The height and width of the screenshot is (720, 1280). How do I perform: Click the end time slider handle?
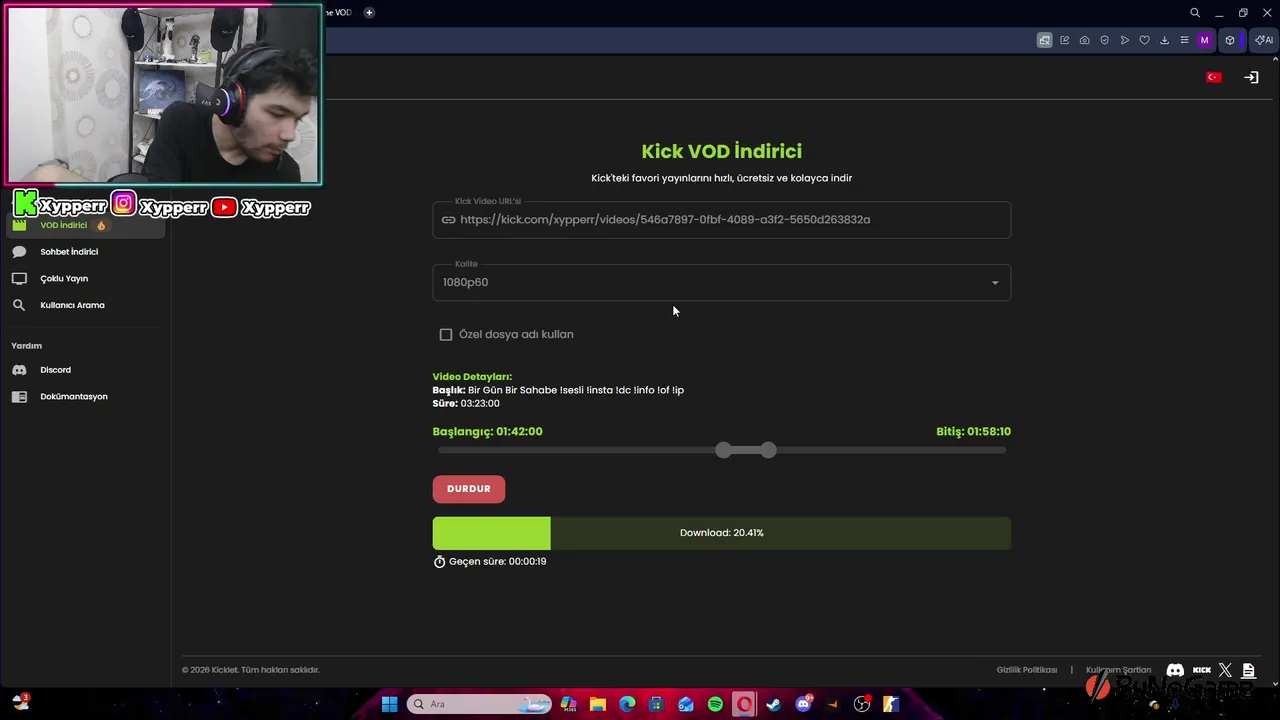[768, 450]
